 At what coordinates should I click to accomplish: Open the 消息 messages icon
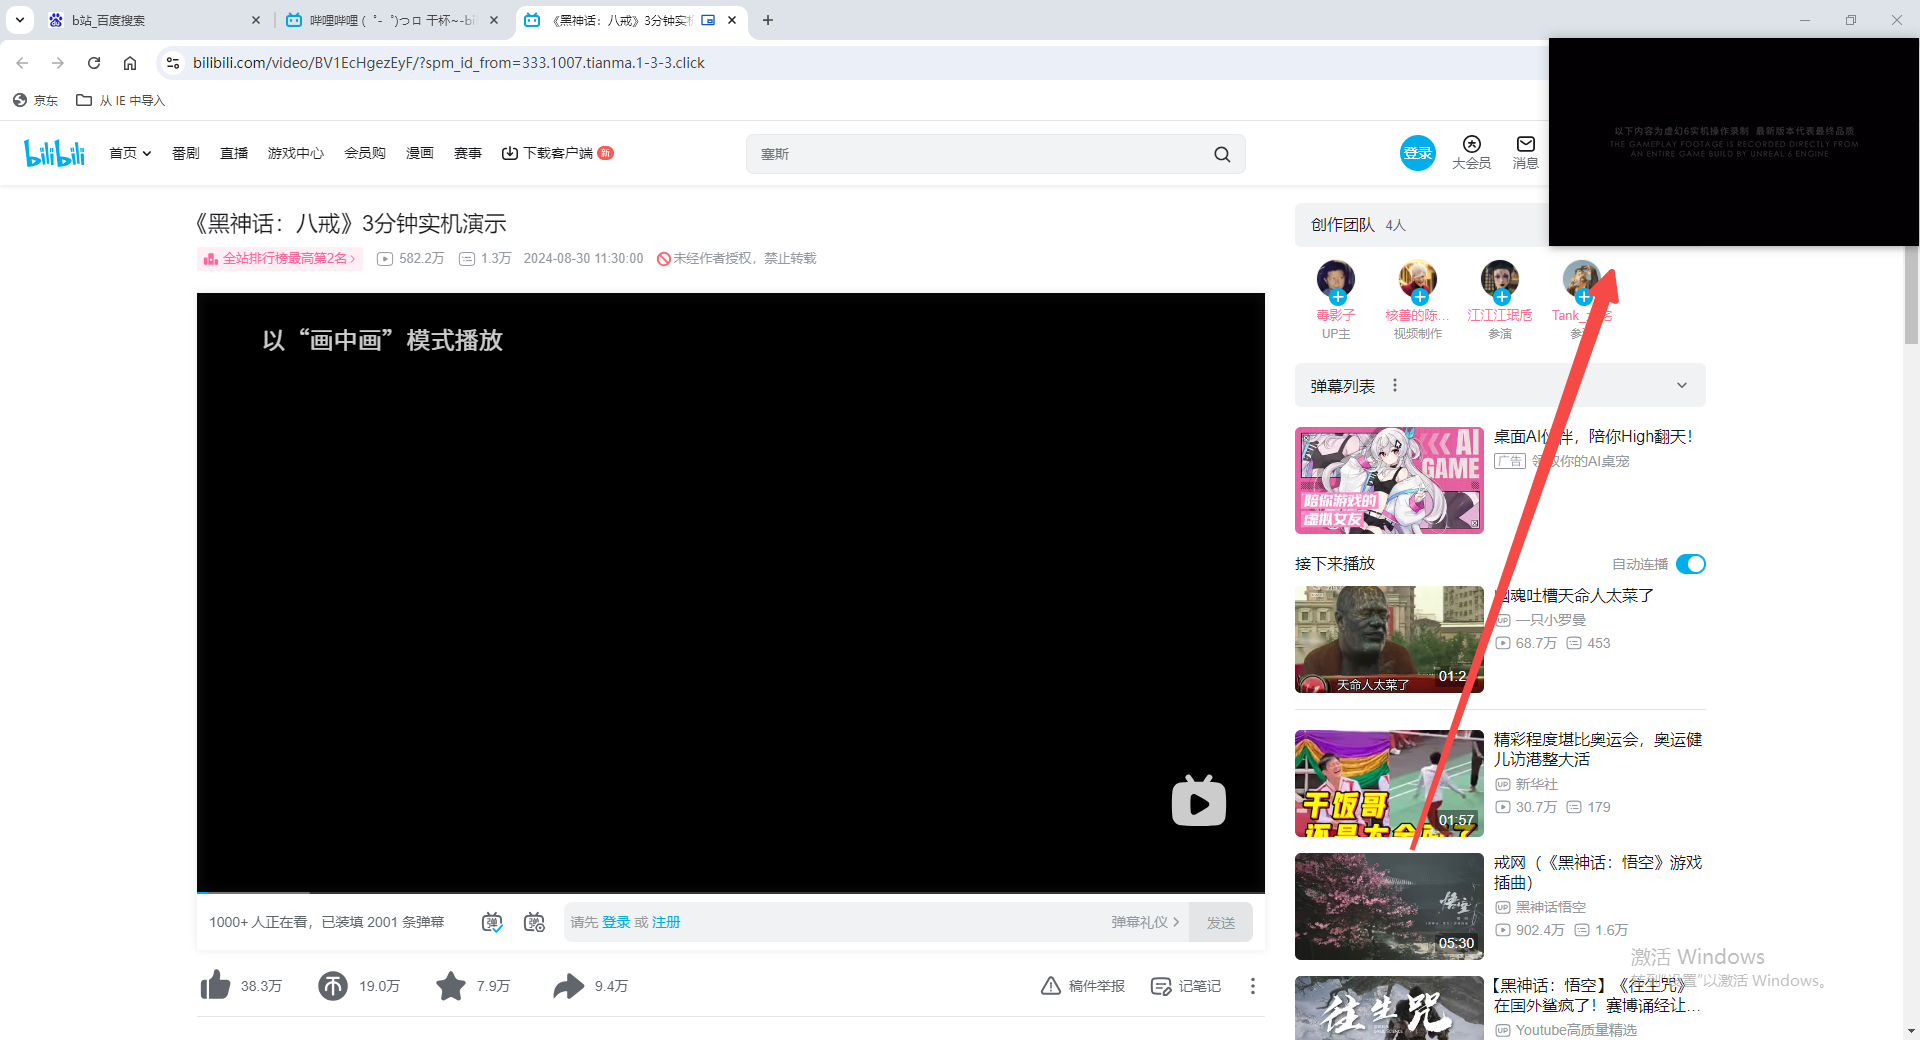click(x=1525, y=152)
